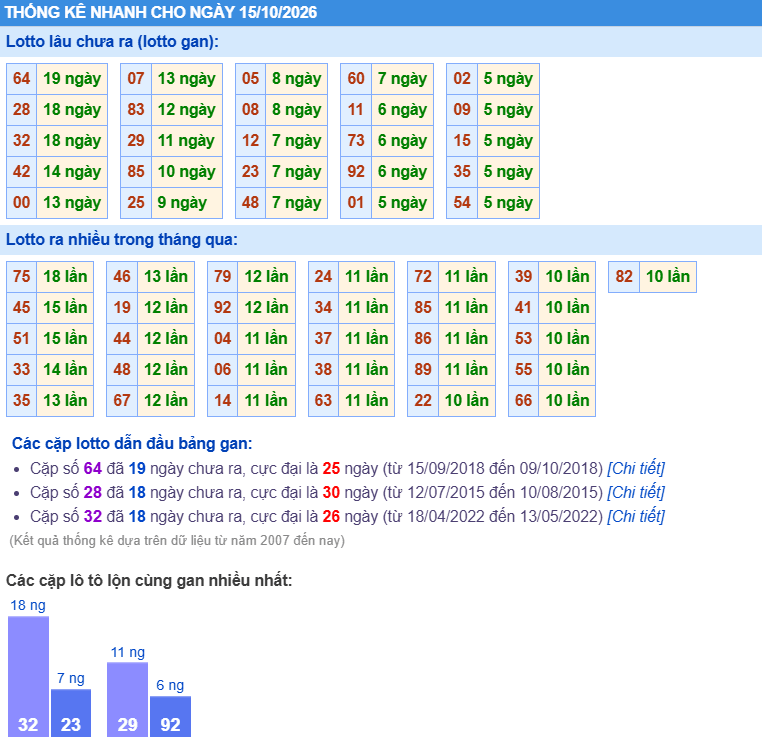The width and height of the screenshot is (762, 747).
Task: Click frequent number 41
Action: [523, 308]
